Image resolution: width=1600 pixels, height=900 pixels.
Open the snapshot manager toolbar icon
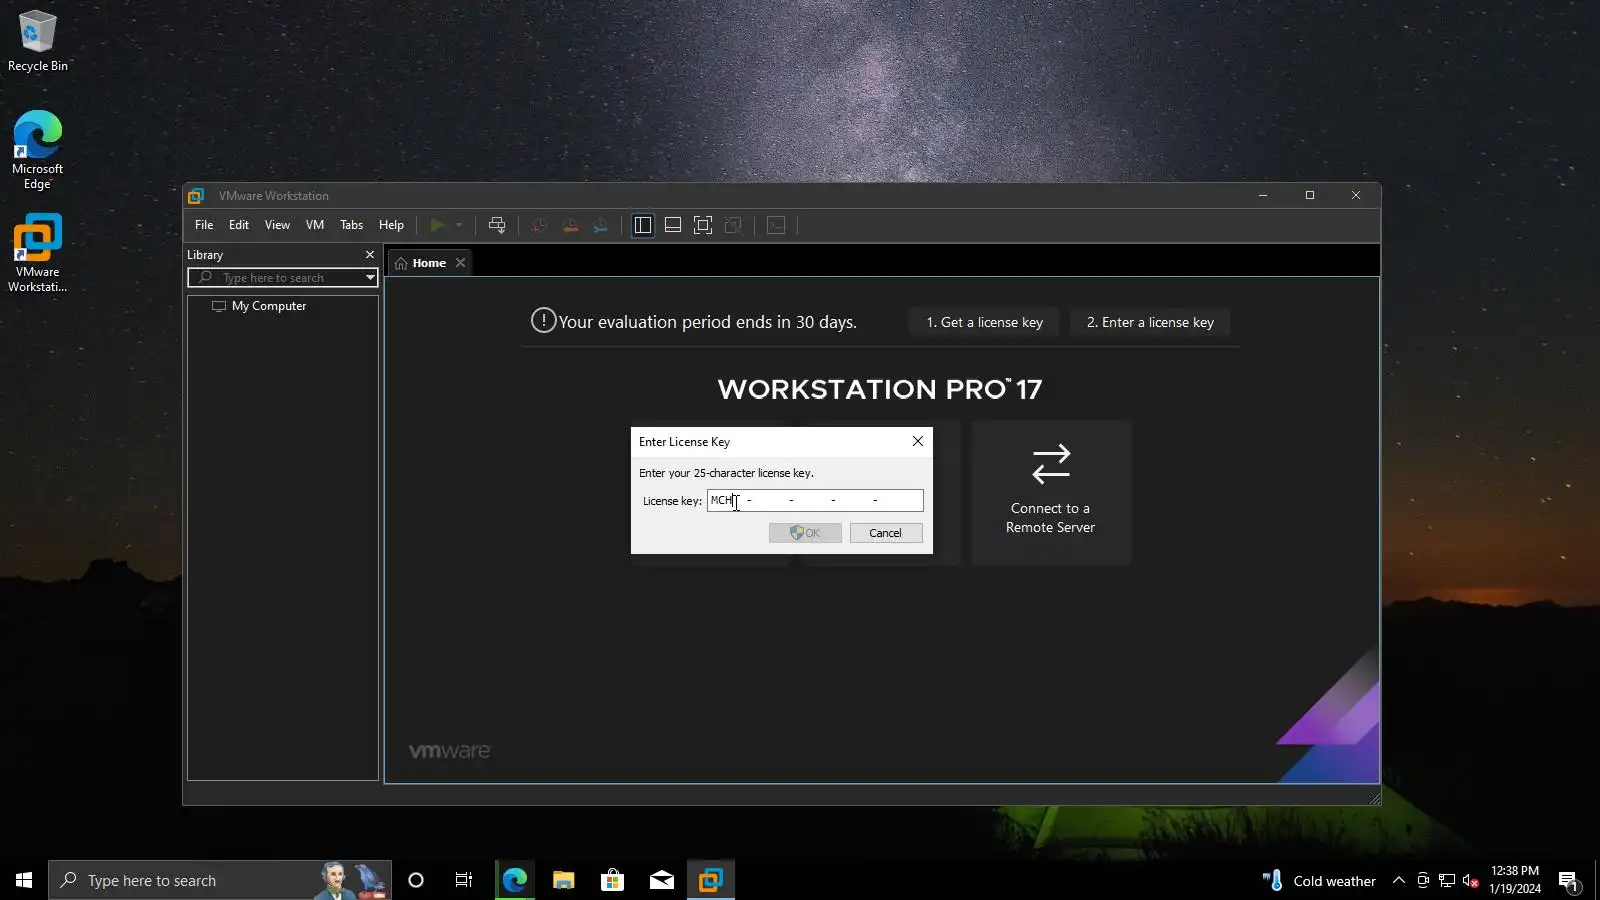(x=600, y=225)
